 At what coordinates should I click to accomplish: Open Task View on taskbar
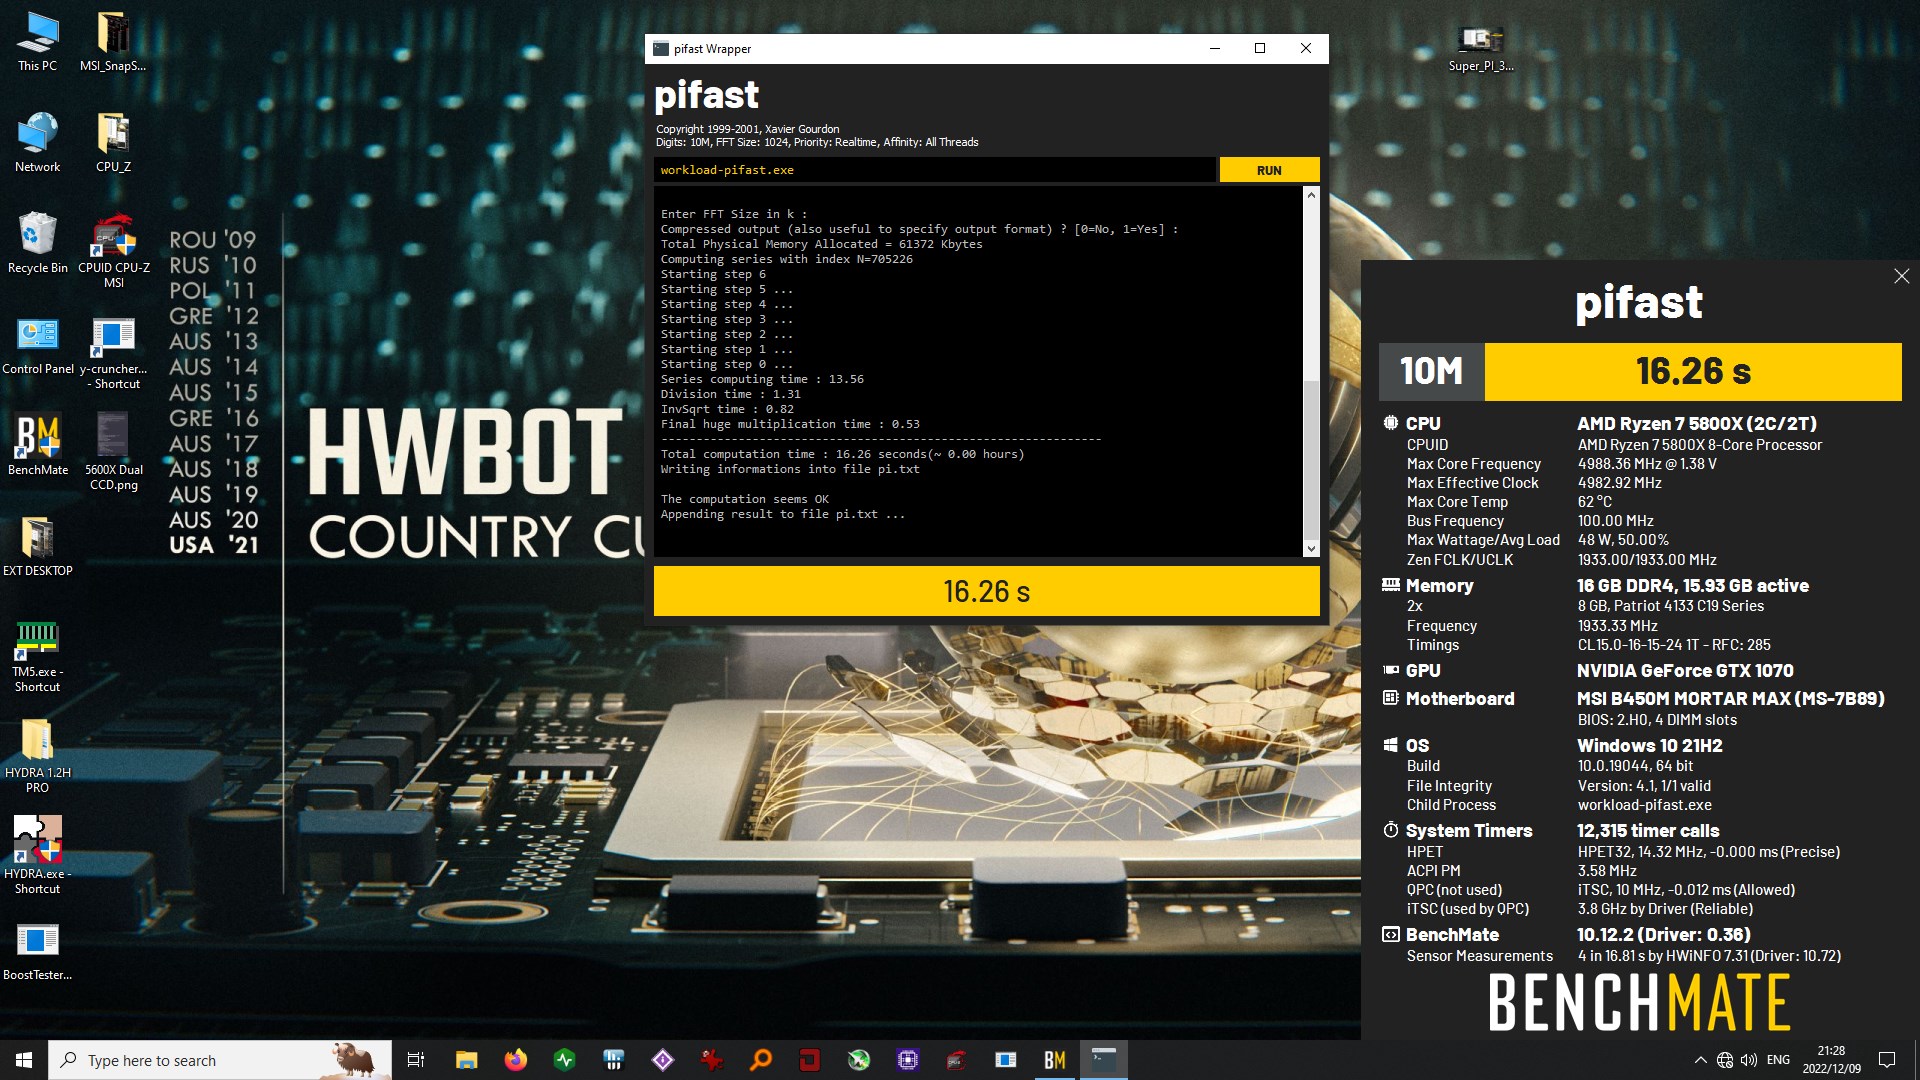[x=416, y=1060]
